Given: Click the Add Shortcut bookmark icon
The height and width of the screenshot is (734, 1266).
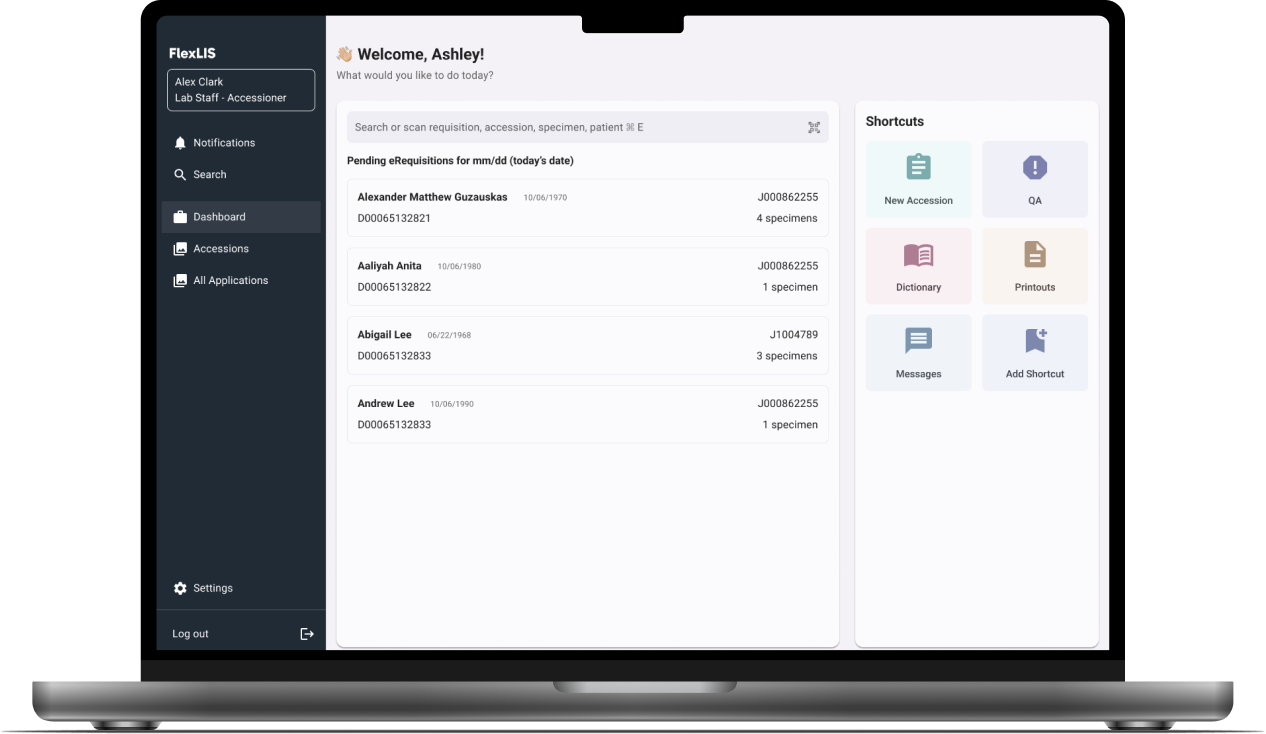Looking at the screenshot, I should pos(1036,341).
